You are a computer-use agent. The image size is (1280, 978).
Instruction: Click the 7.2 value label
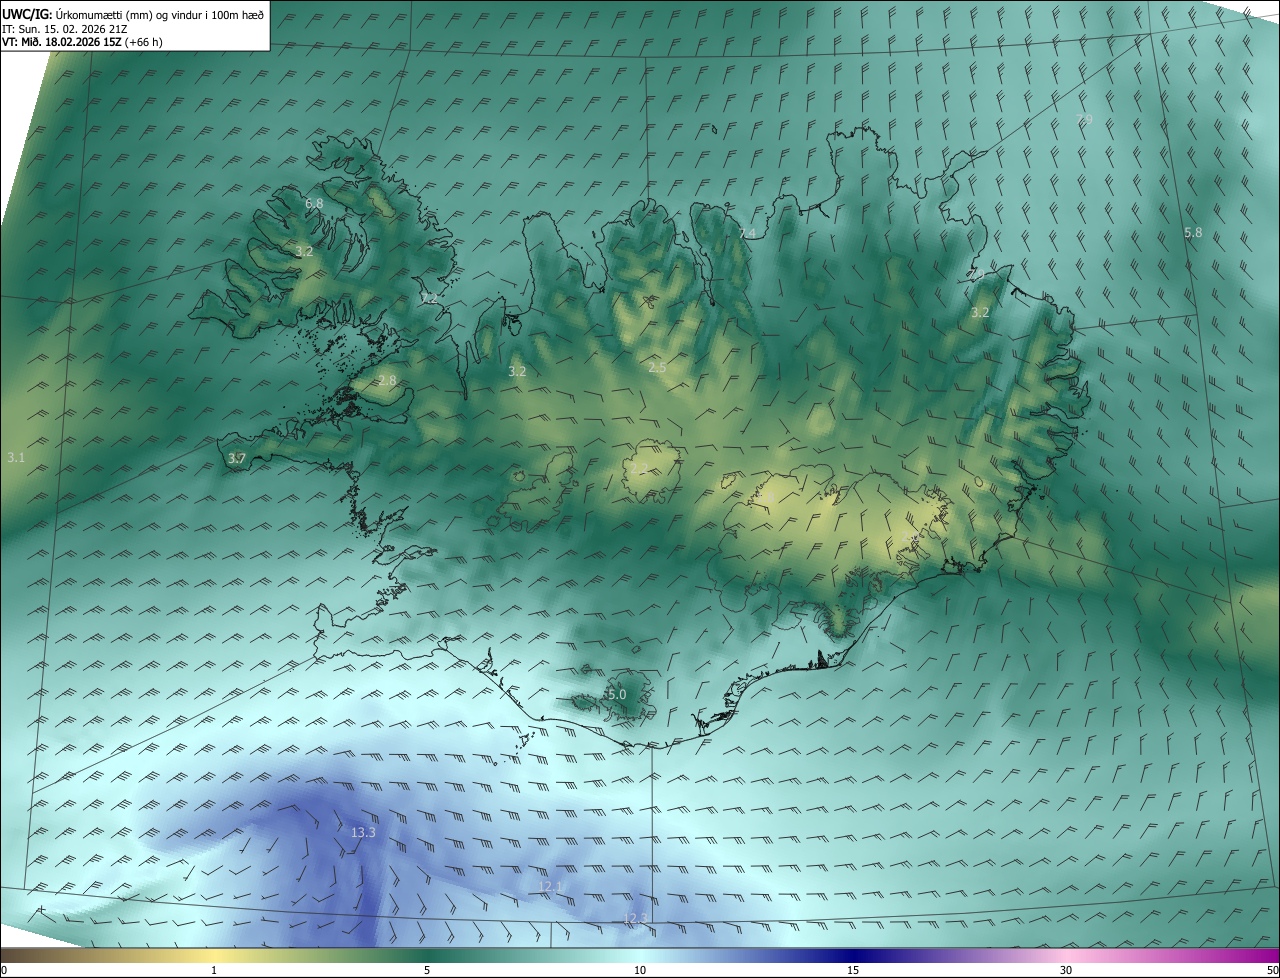(x=429, y=299)
